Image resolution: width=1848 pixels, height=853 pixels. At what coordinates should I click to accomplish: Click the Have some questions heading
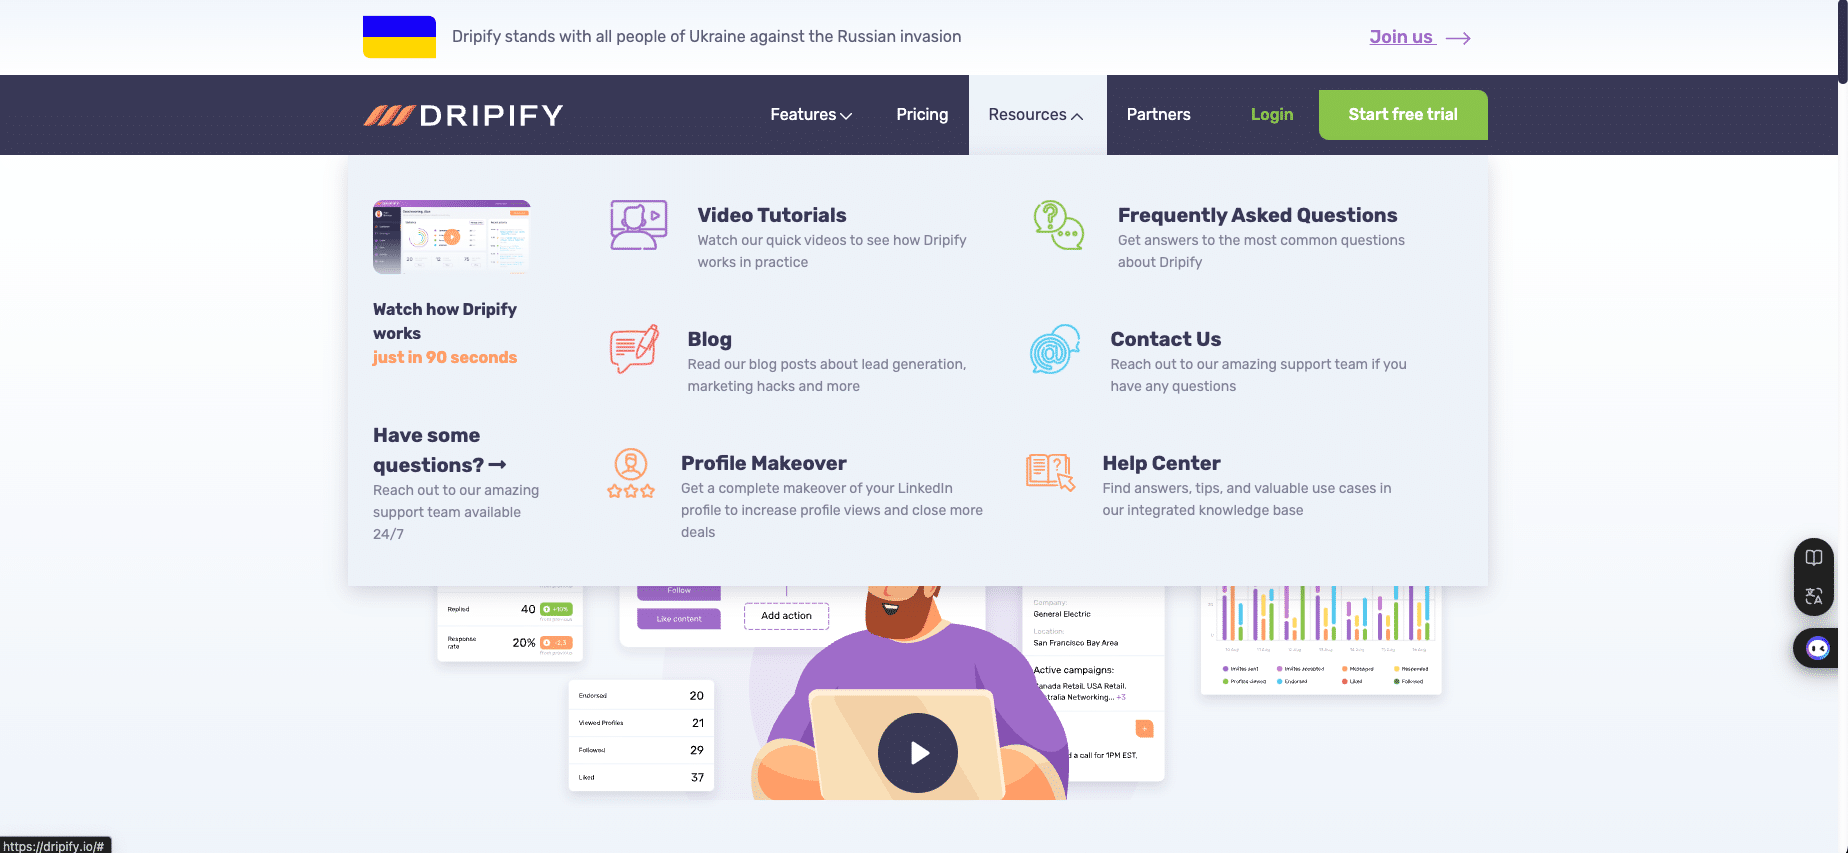click(x=439, y=450)
